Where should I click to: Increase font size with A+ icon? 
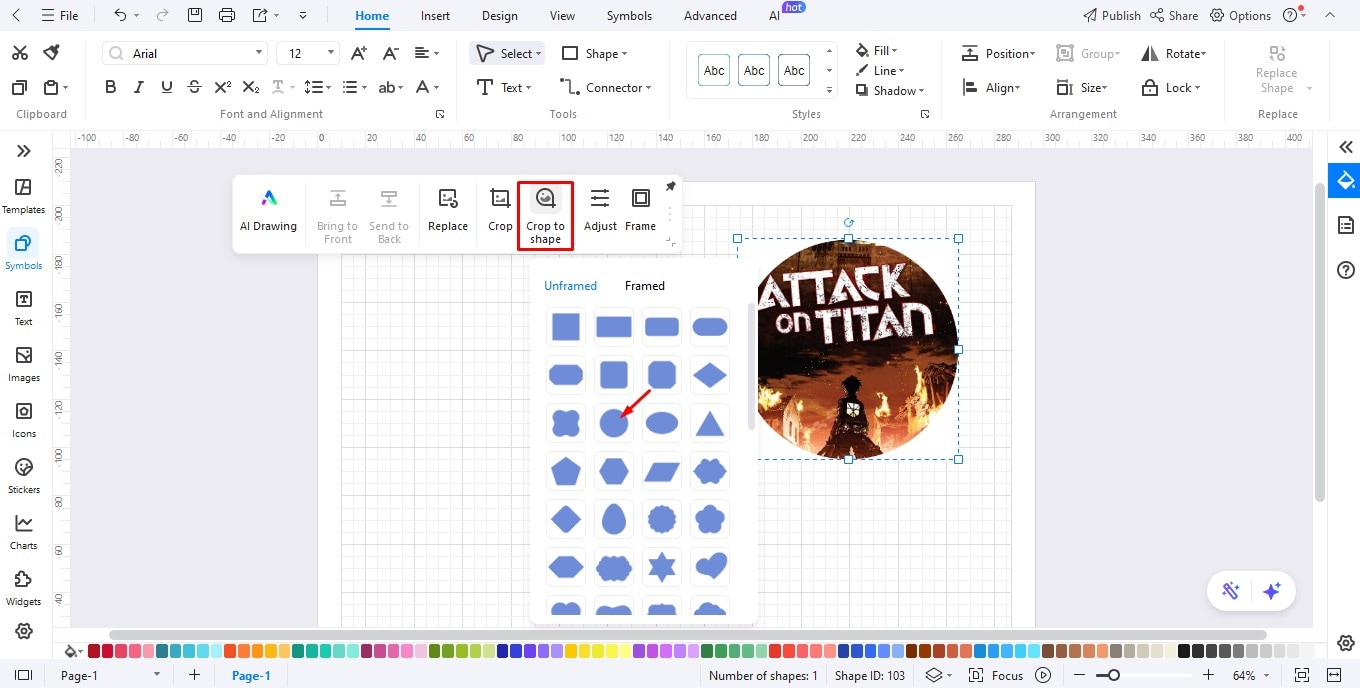point(359,53)
